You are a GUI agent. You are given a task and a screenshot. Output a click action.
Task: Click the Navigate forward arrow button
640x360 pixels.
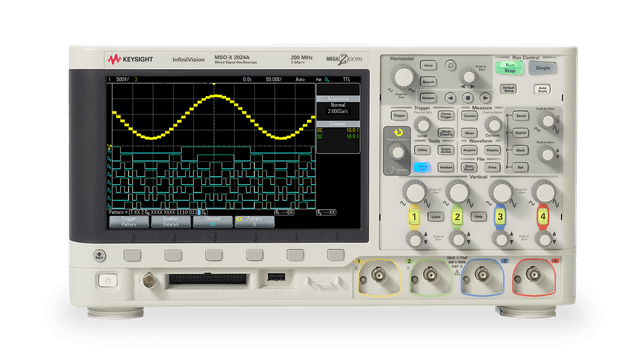(x=485, y=98)
